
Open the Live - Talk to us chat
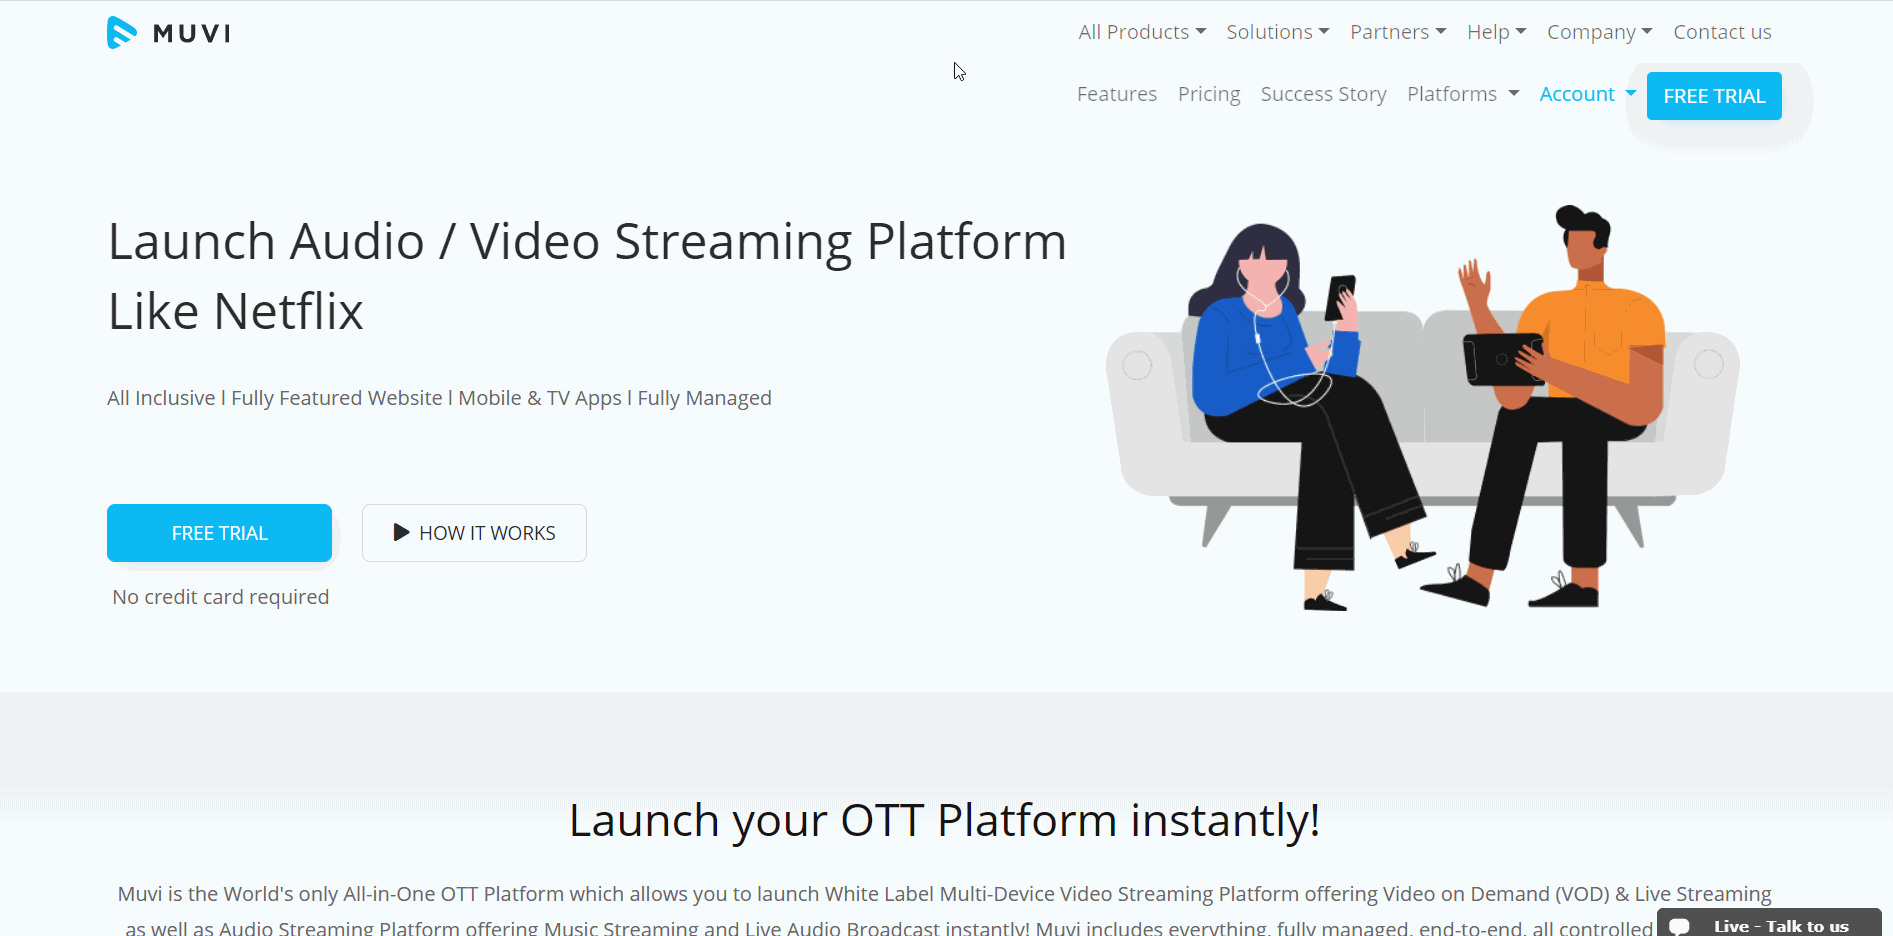[x=1769, y=924]
